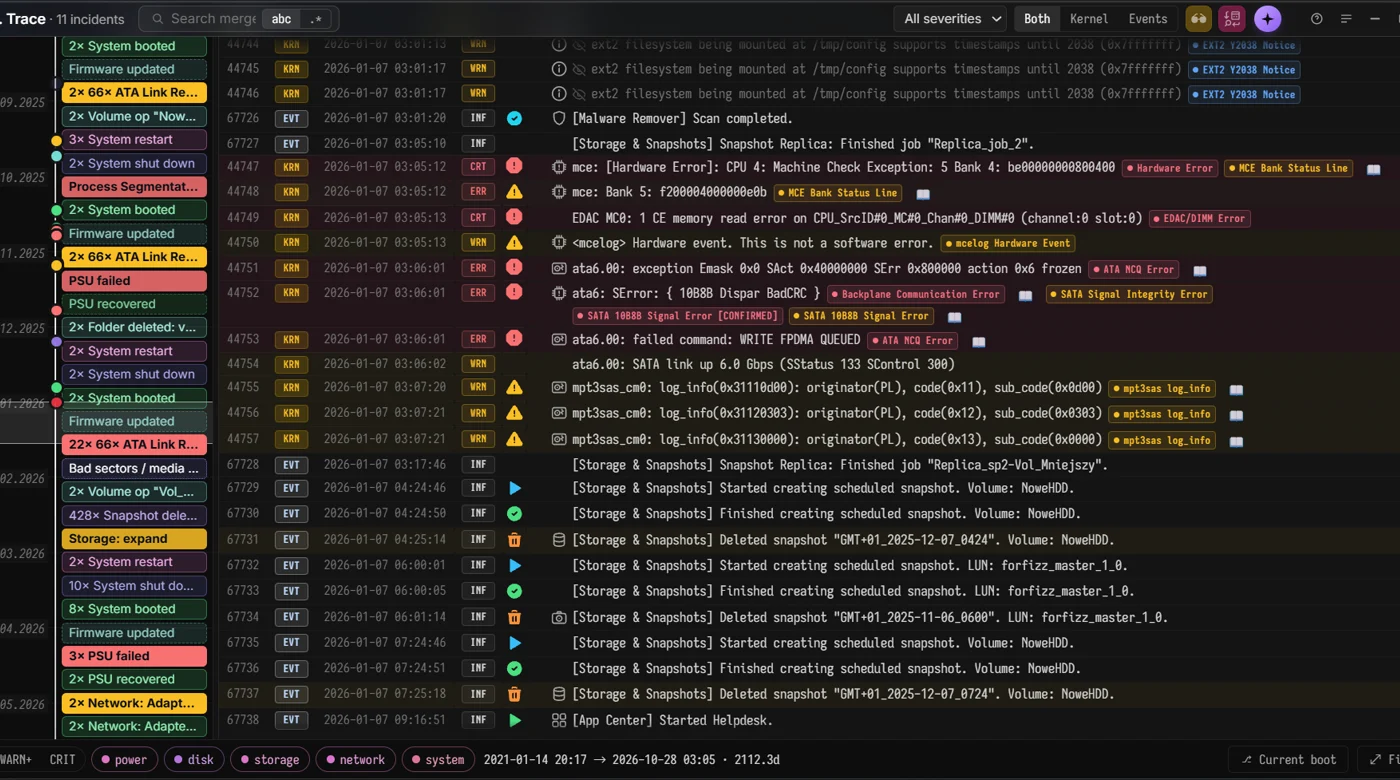Select the 428× Snapshot deleted timeline entry
This screenshot has width=1400, height=780.
[134, 515]
